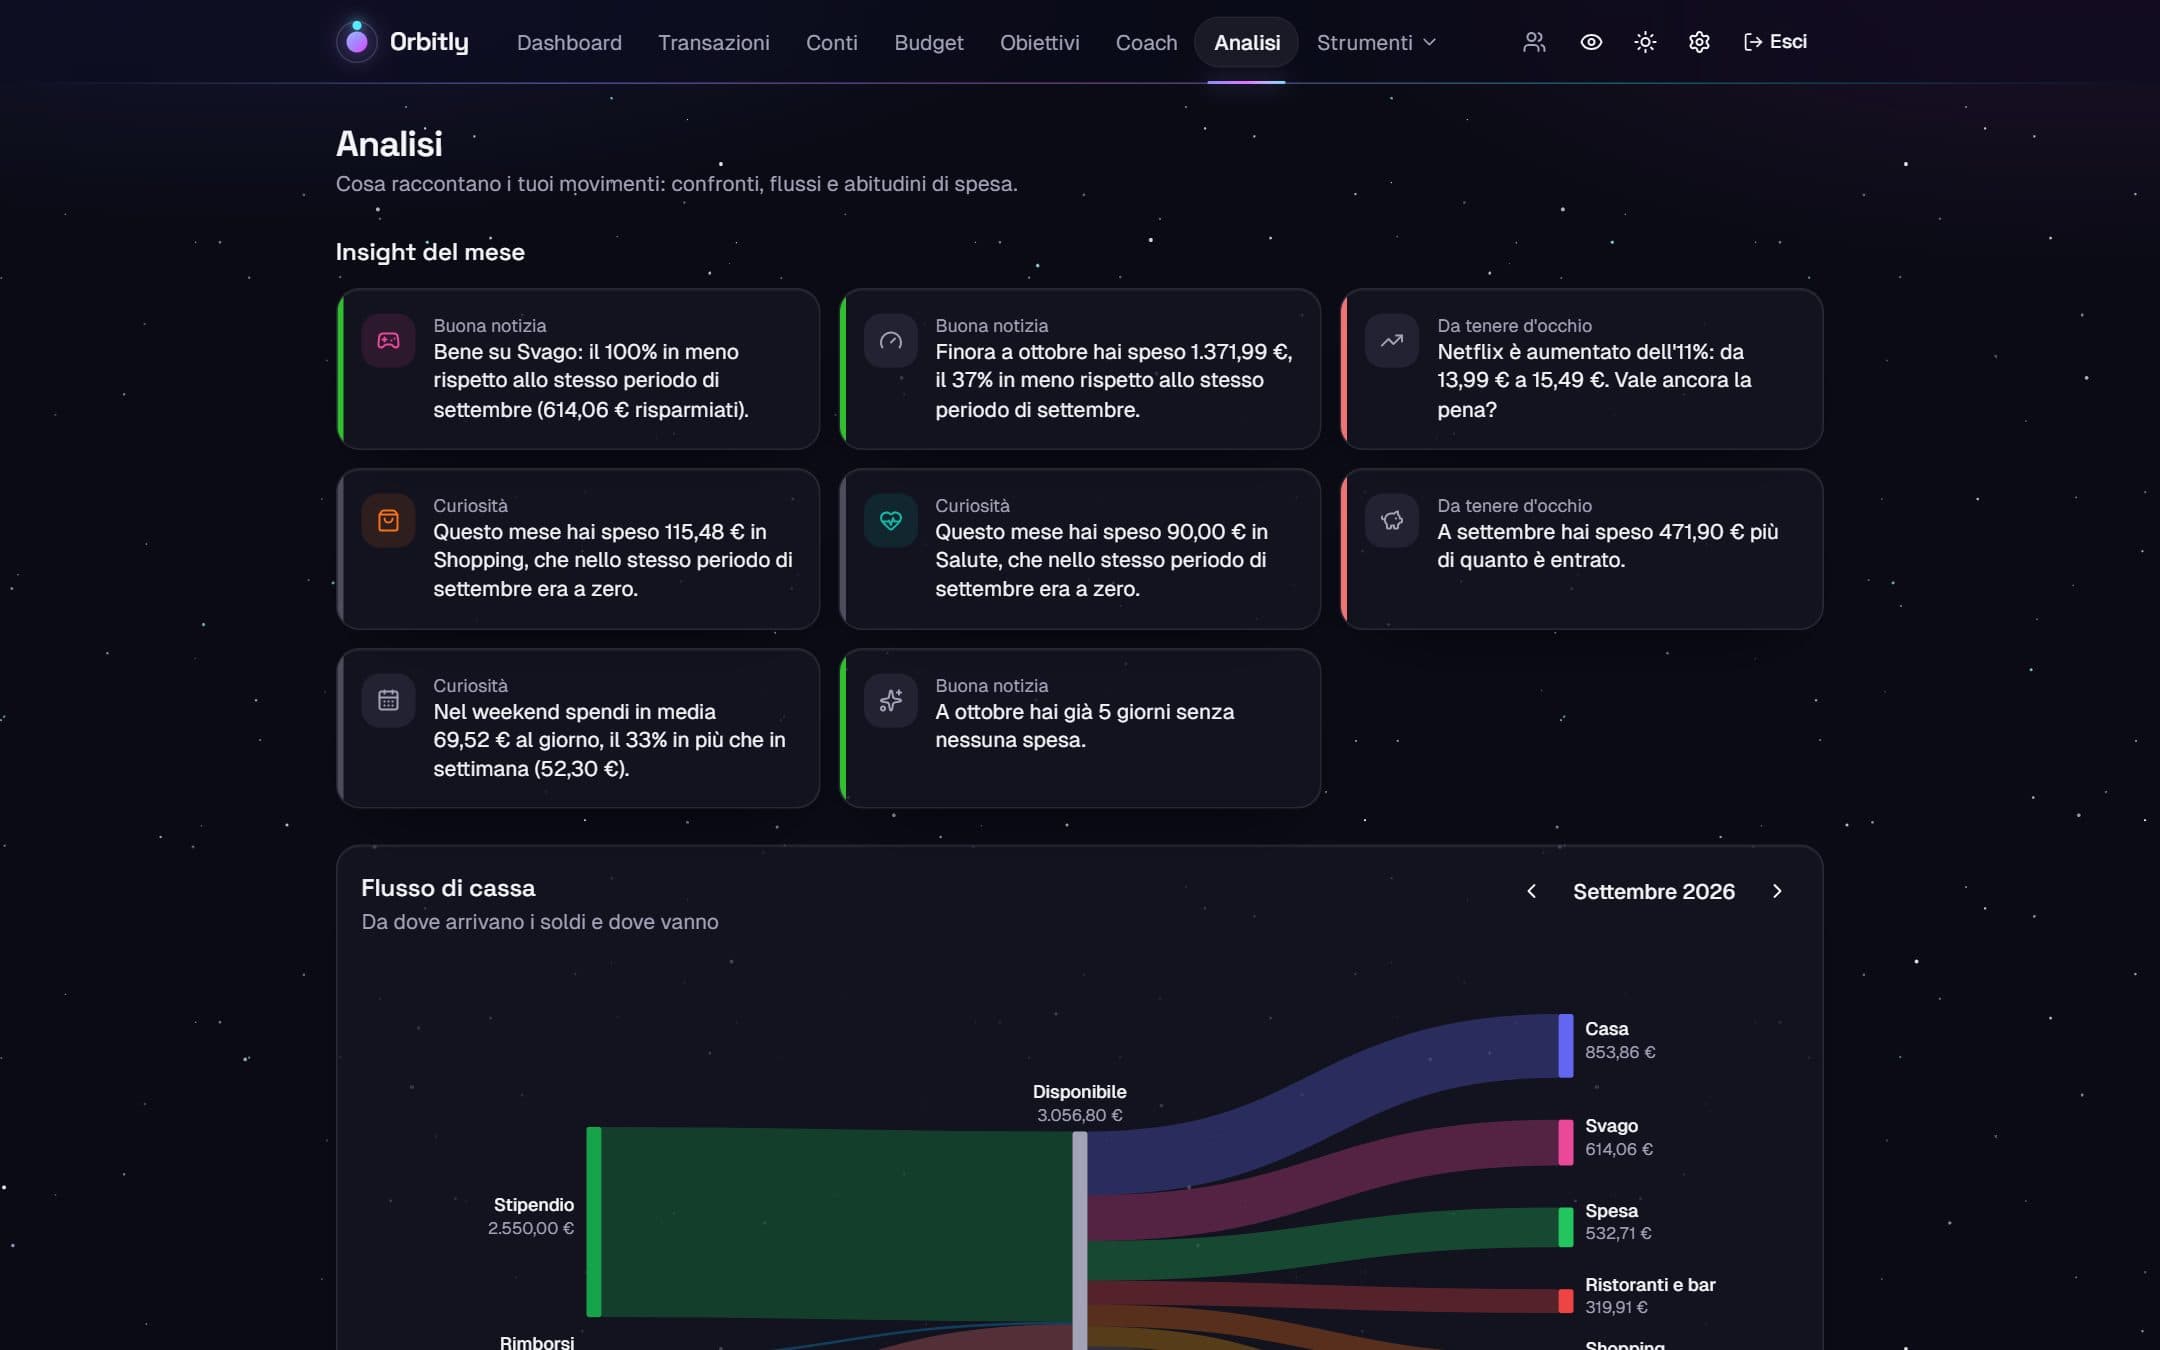Click the green Spesa node in chart

click(1566, 1227)
